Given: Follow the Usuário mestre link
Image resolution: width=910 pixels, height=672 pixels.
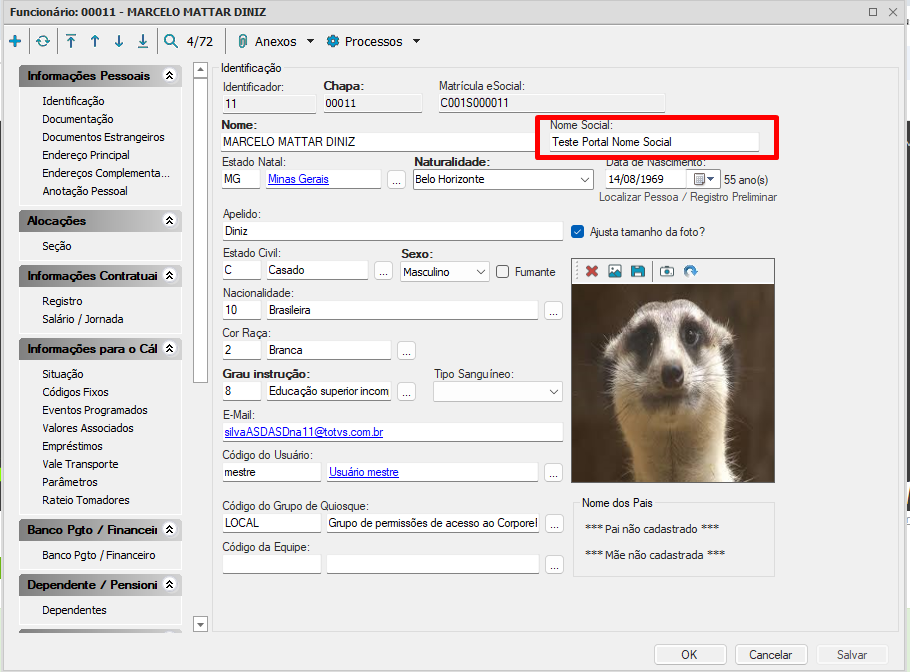Looking at the screenshot, I should (364, 472).
